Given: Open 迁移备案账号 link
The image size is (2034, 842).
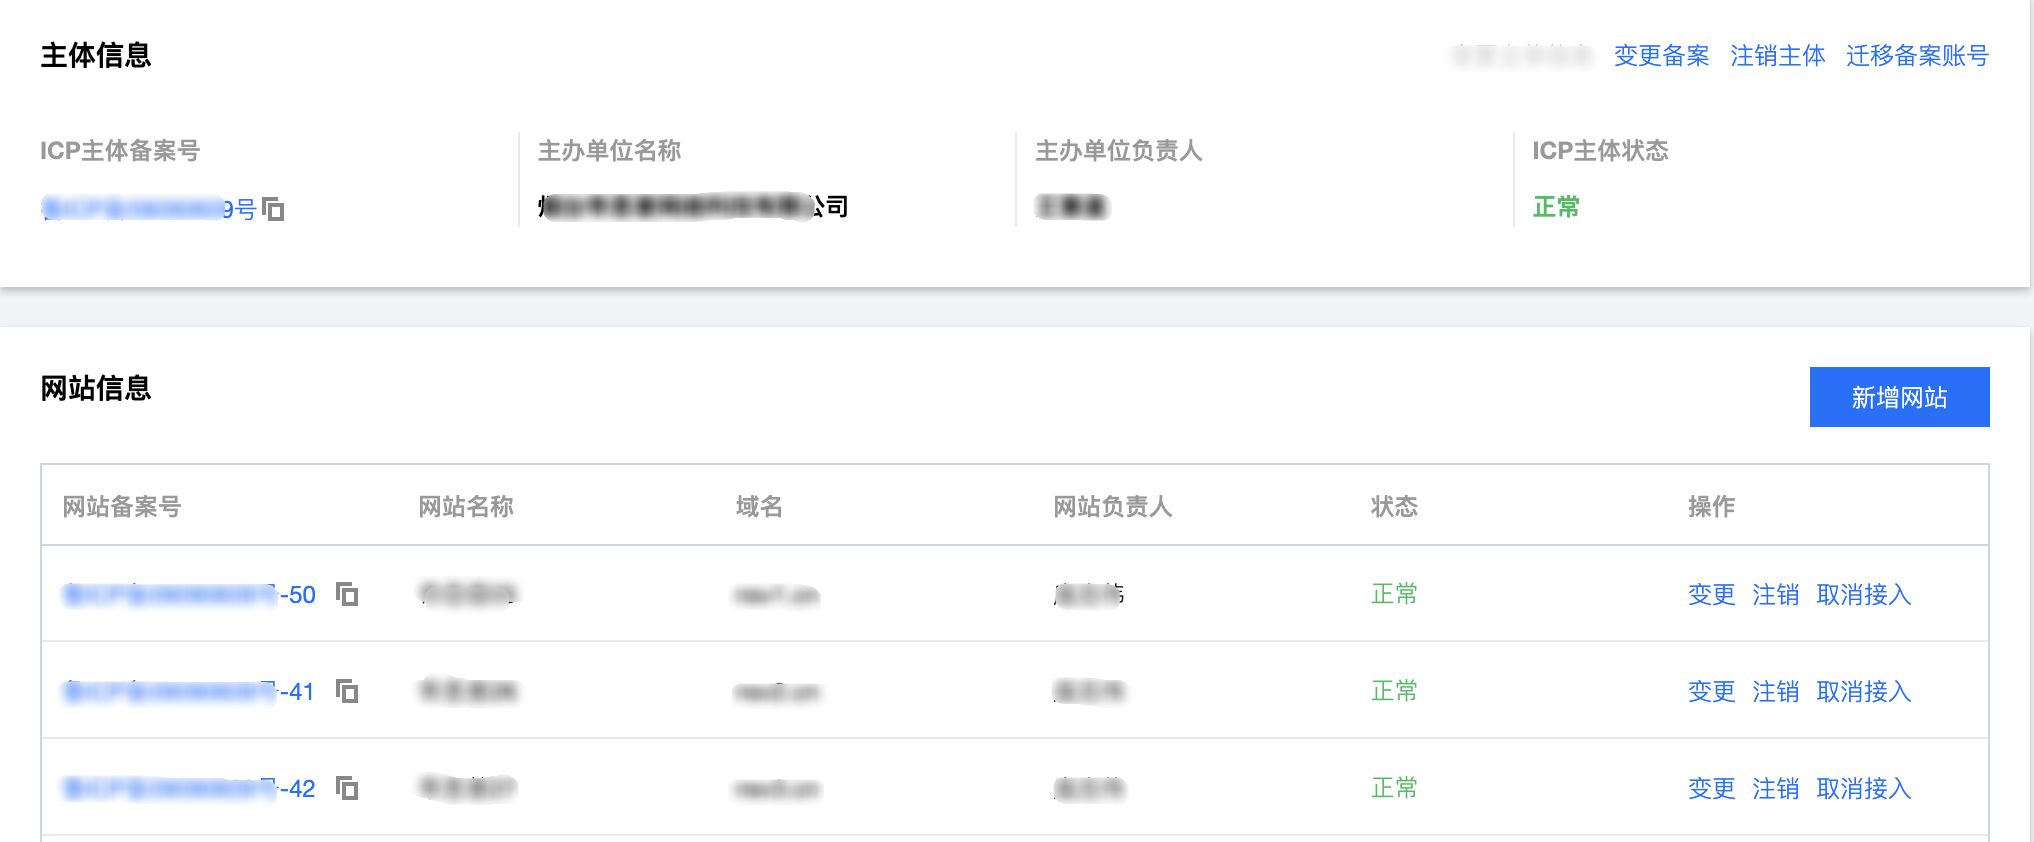Looking at the screenshot, I should click(x=1917, y=56).
